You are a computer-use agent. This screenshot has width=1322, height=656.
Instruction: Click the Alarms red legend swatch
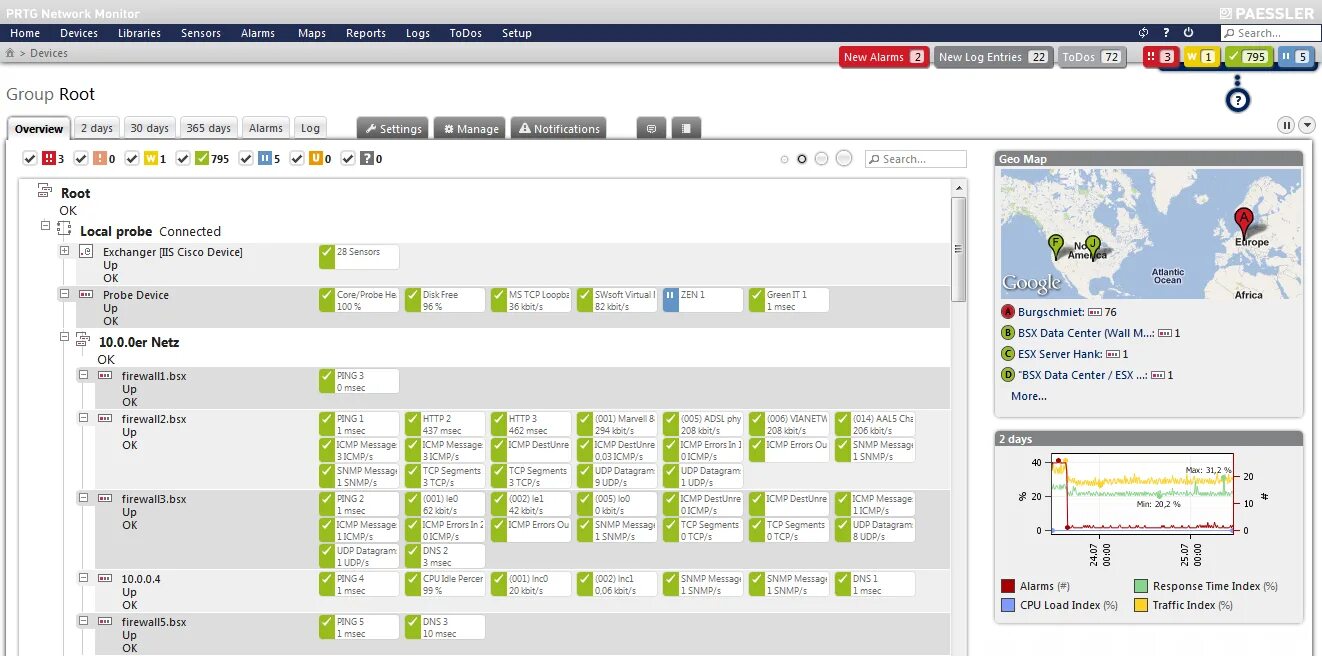(1008, 586)
